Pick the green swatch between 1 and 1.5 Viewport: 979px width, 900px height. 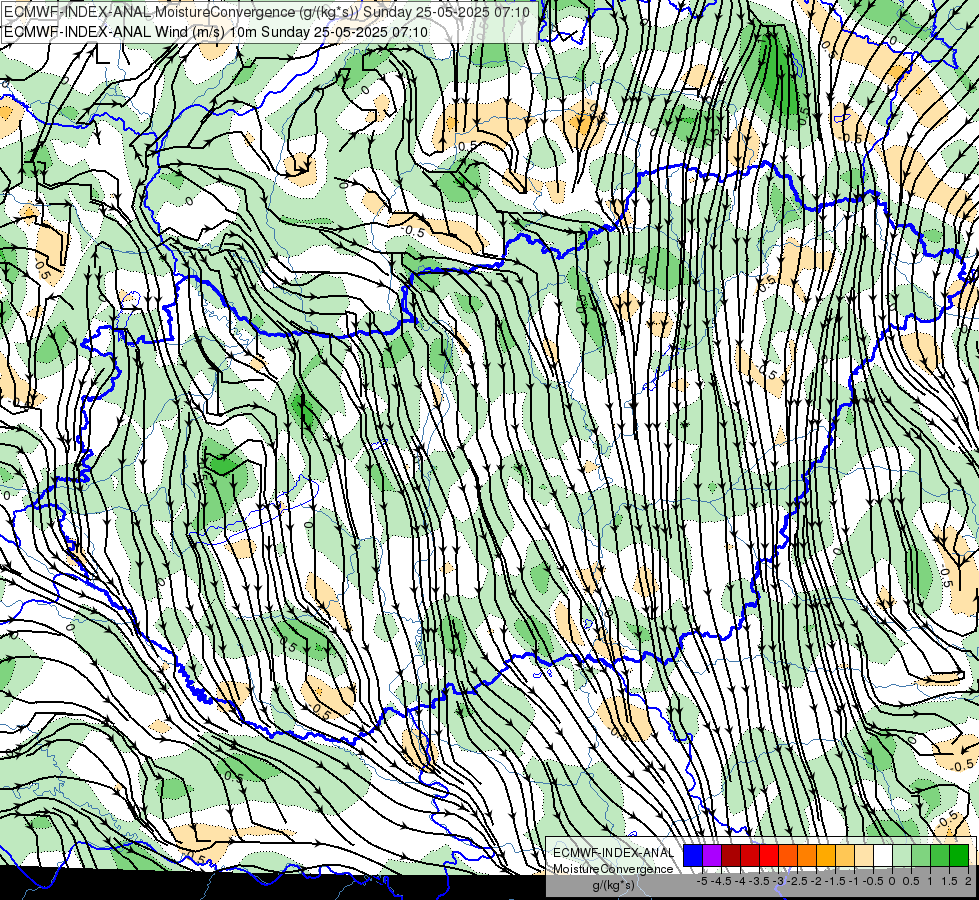(940, 855)
